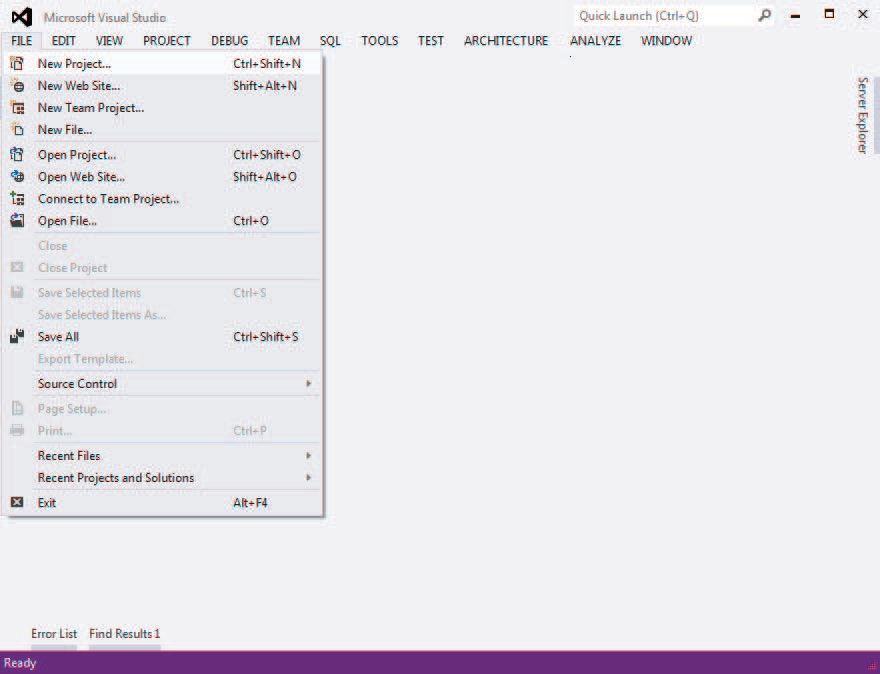
Task: Click the Open File folder icon
Action: [17, 220]
